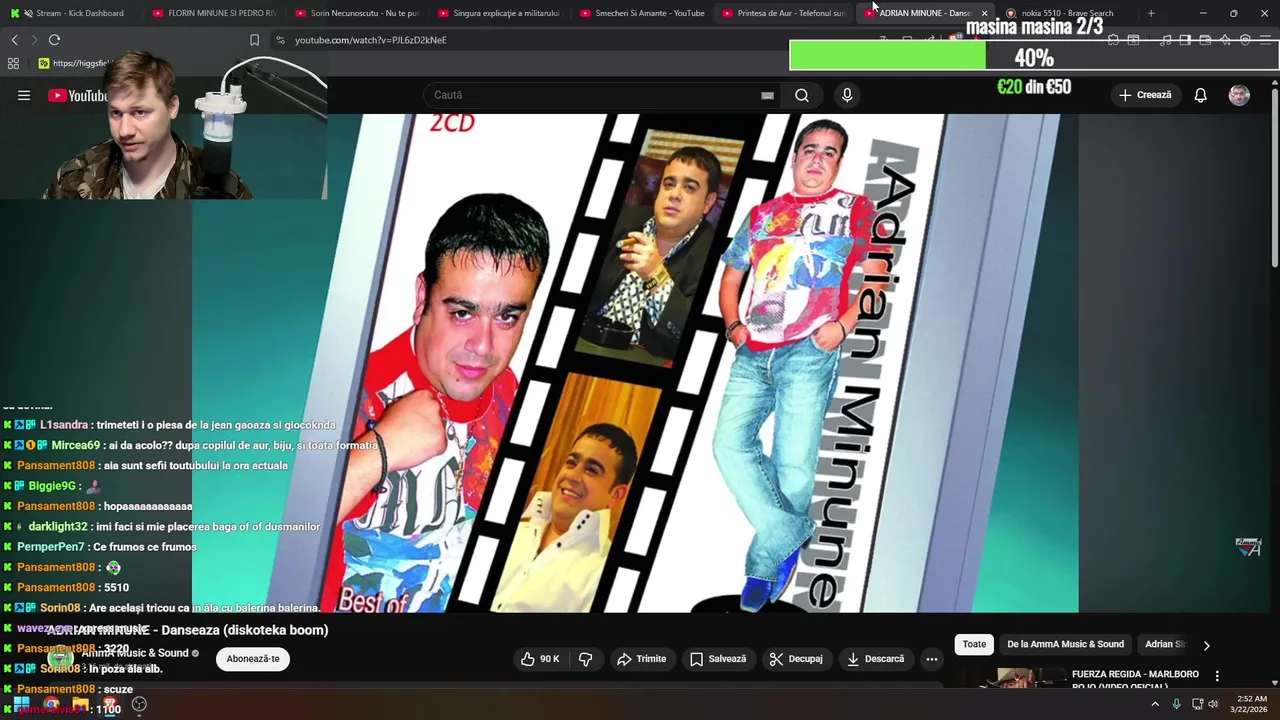This screenshot has height=720, width=1280.
Task: Select the Adrian Si... filter chip
Action: point(1164,645)
